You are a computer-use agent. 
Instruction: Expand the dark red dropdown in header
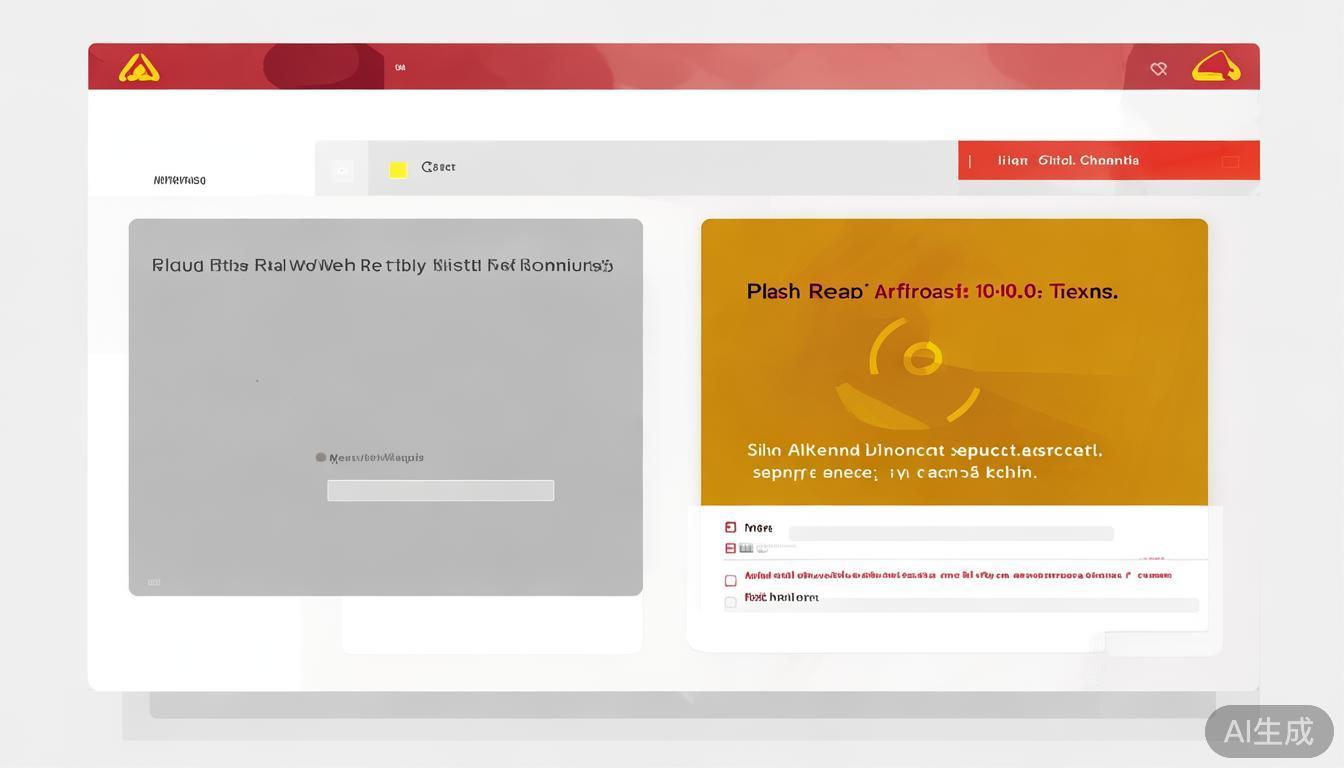322,67
